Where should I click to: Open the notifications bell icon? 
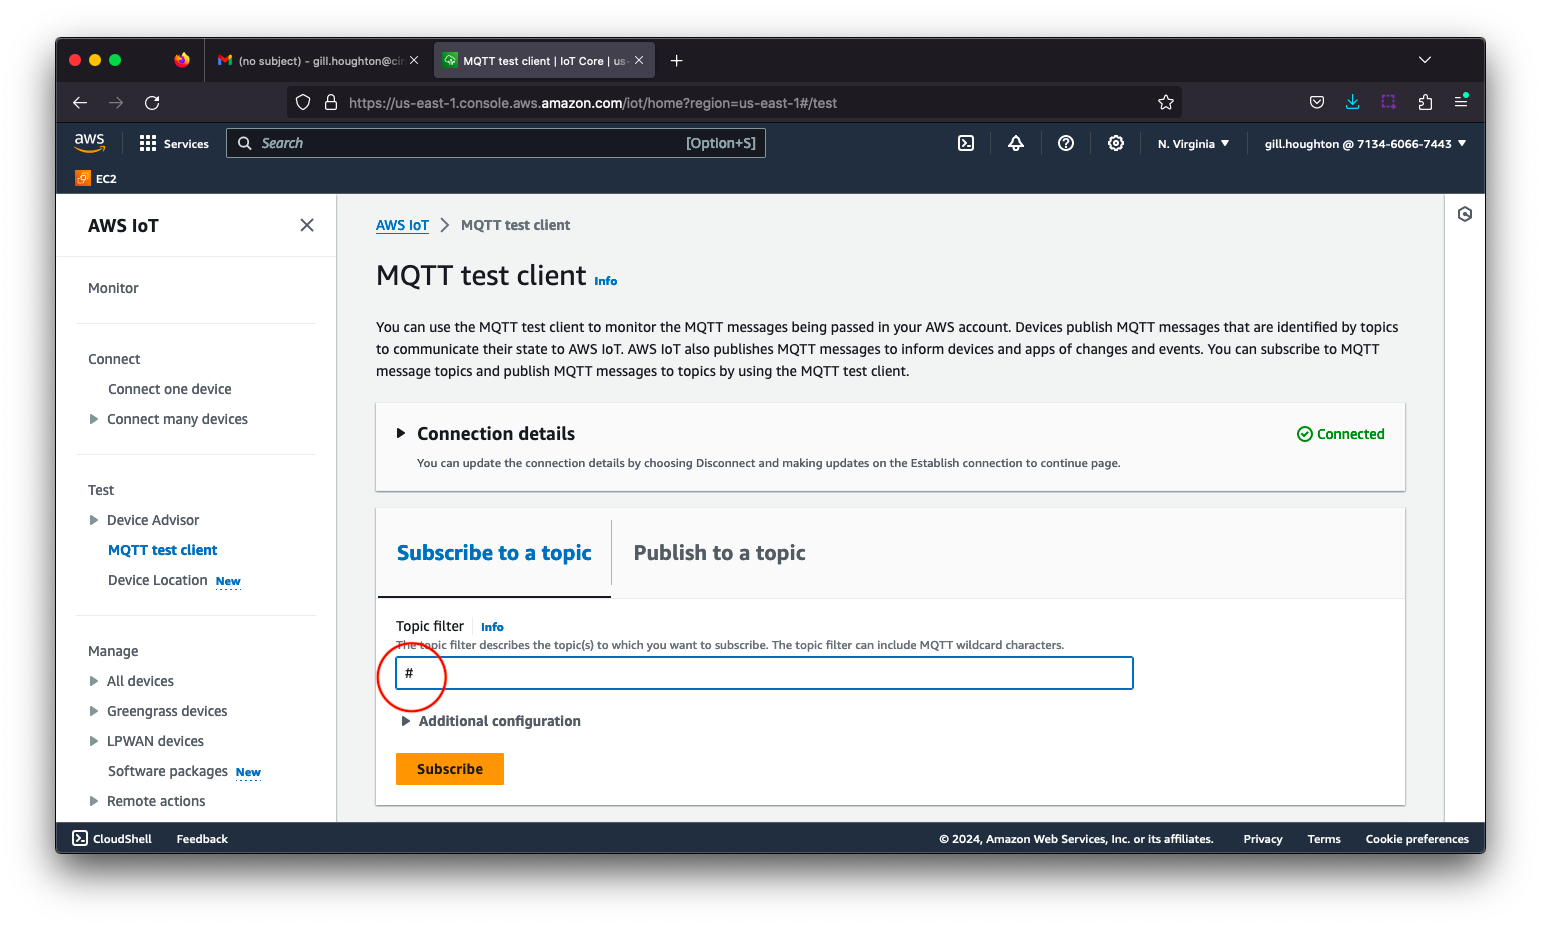1016,143
